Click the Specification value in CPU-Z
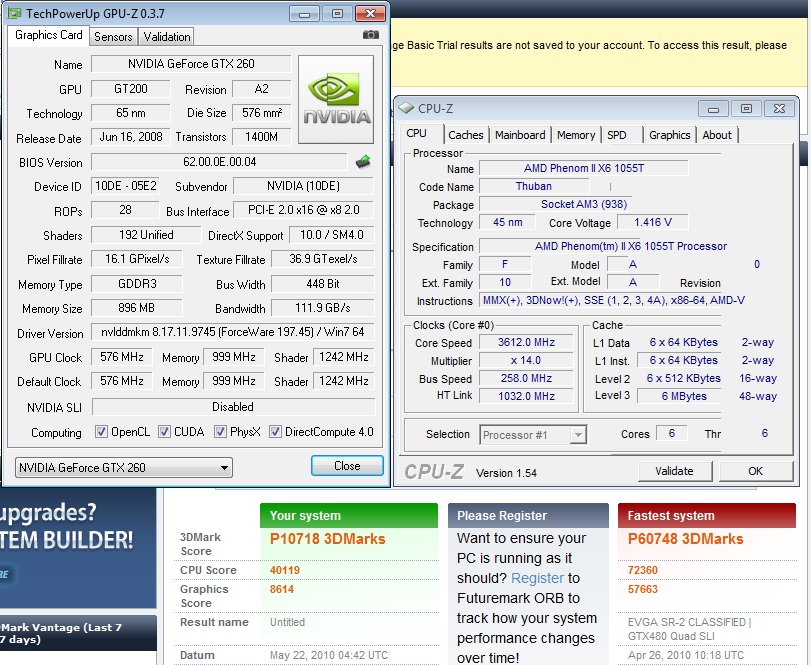811x665 pixels. pos(630,246)
